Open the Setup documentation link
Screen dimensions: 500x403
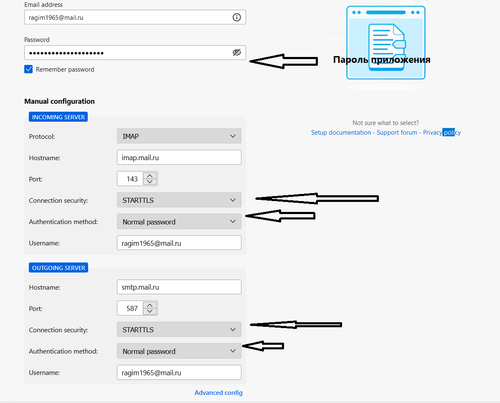341,132
